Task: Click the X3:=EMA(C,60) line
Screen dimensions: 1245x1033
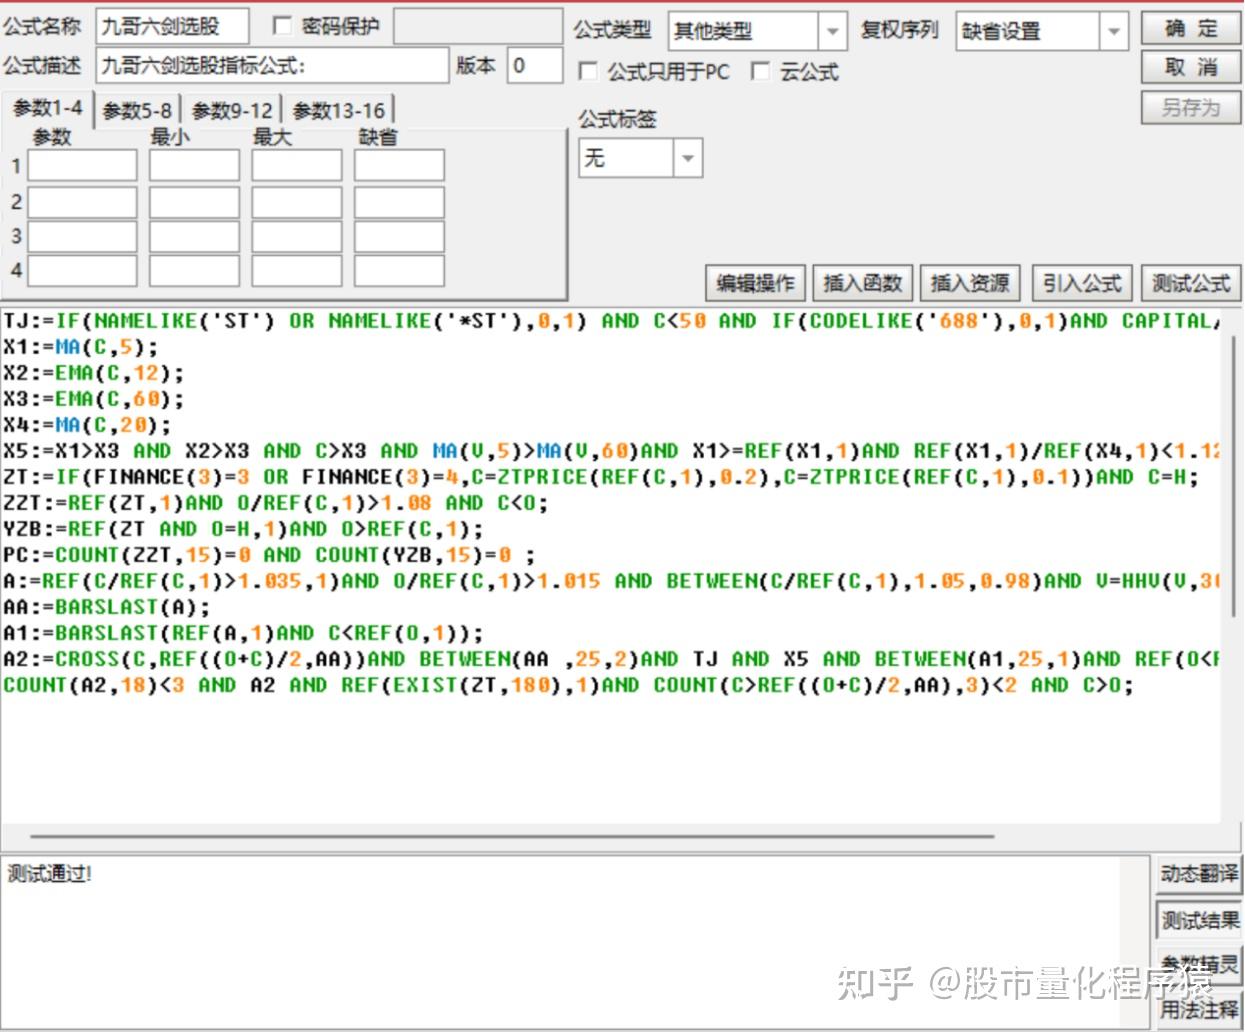Action: click(94, 399)
